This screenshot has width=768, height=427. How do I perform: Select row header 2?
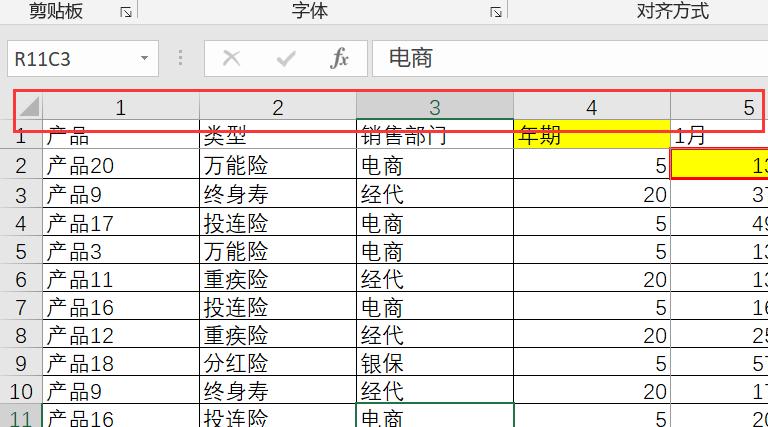[21, 165]
